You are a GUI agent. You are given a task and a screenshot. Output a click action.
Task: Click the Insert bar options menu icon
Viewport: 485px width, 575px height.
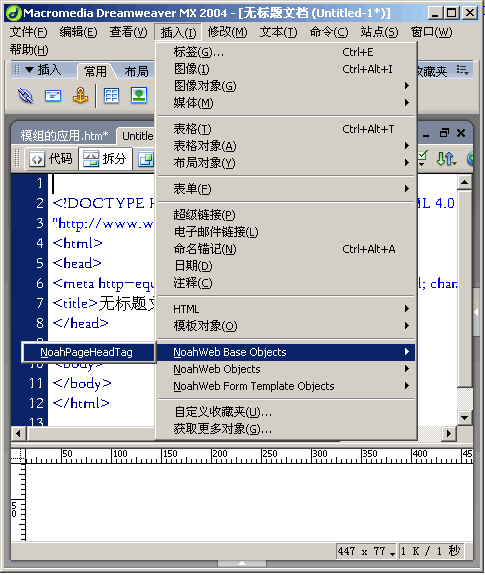tap(463, 70)
